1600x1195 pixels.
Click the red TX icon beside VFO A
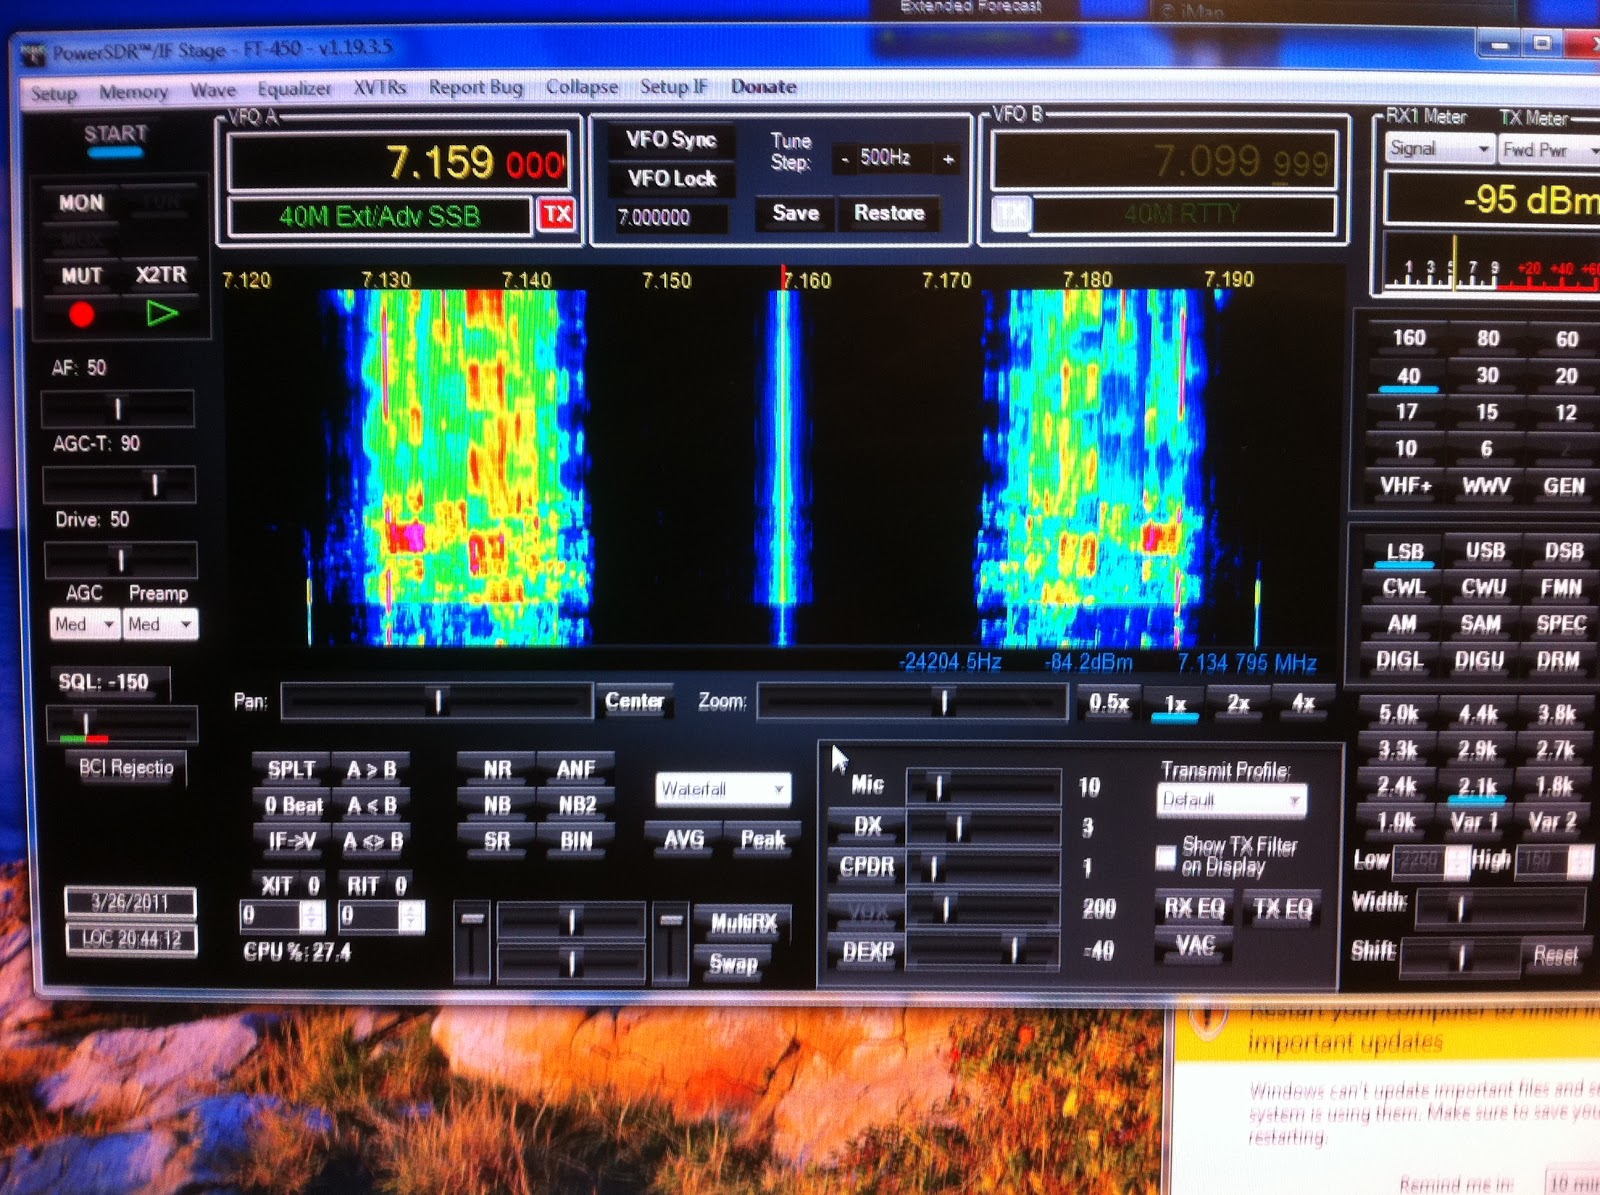click(x=559, y=212)
